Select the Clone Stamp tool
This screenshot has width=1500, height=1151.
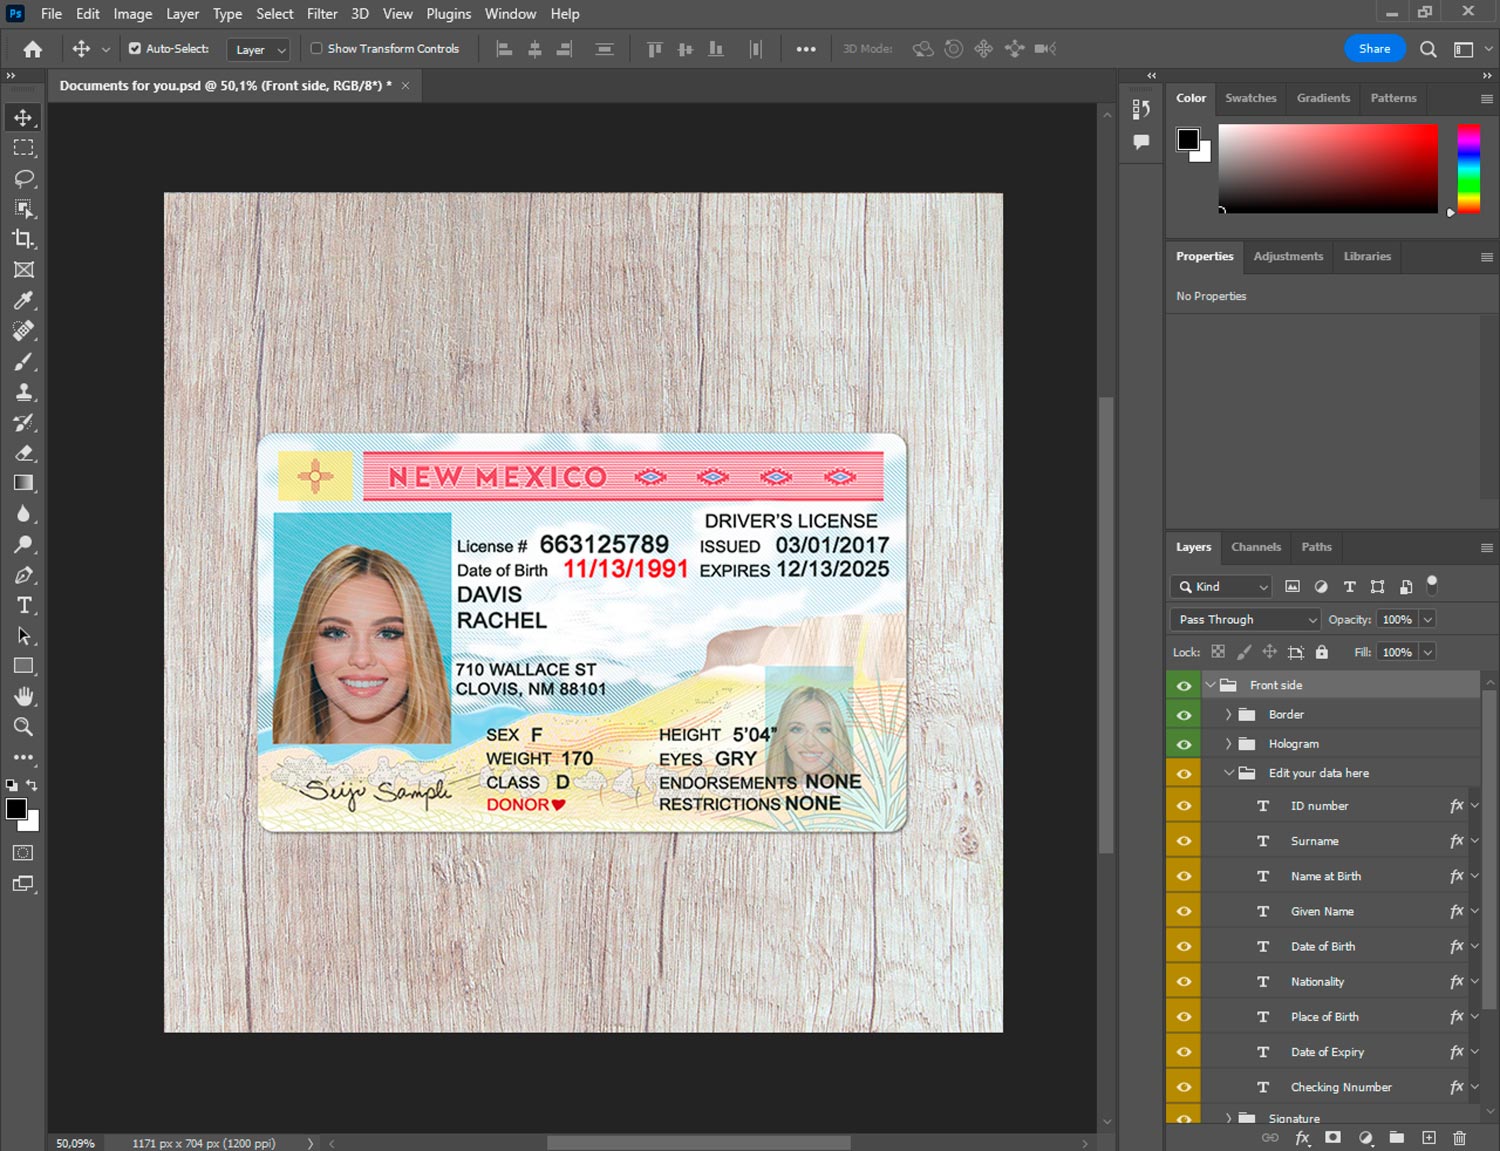point(24,392)
